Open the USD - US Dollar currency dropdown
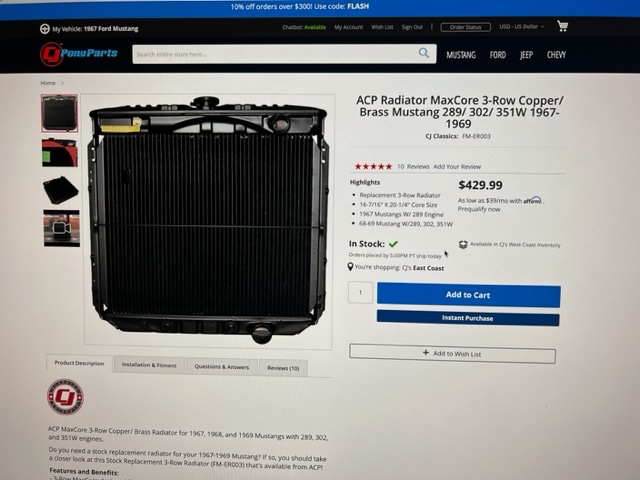Screen dimensions: 640x480 (x=522, y=27)
